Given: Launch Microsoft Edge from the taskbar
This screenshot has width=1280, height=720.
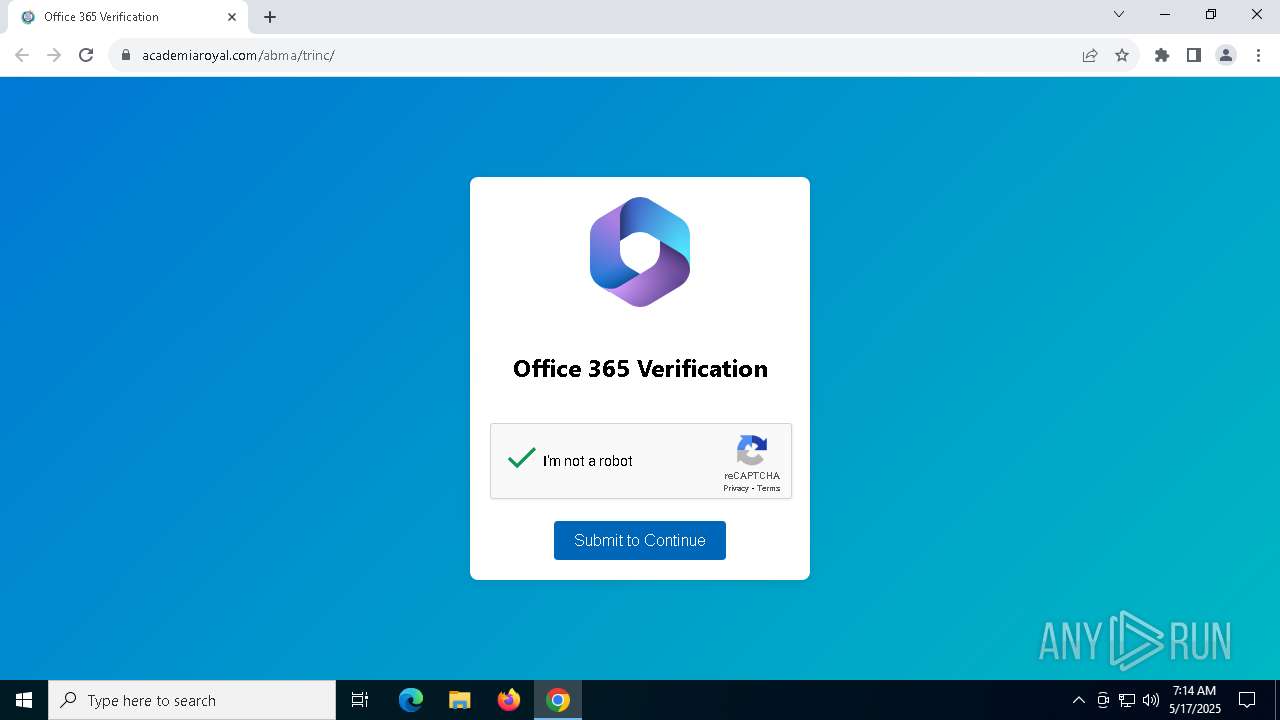Looking at the screenshot, I should click(411, 700).
